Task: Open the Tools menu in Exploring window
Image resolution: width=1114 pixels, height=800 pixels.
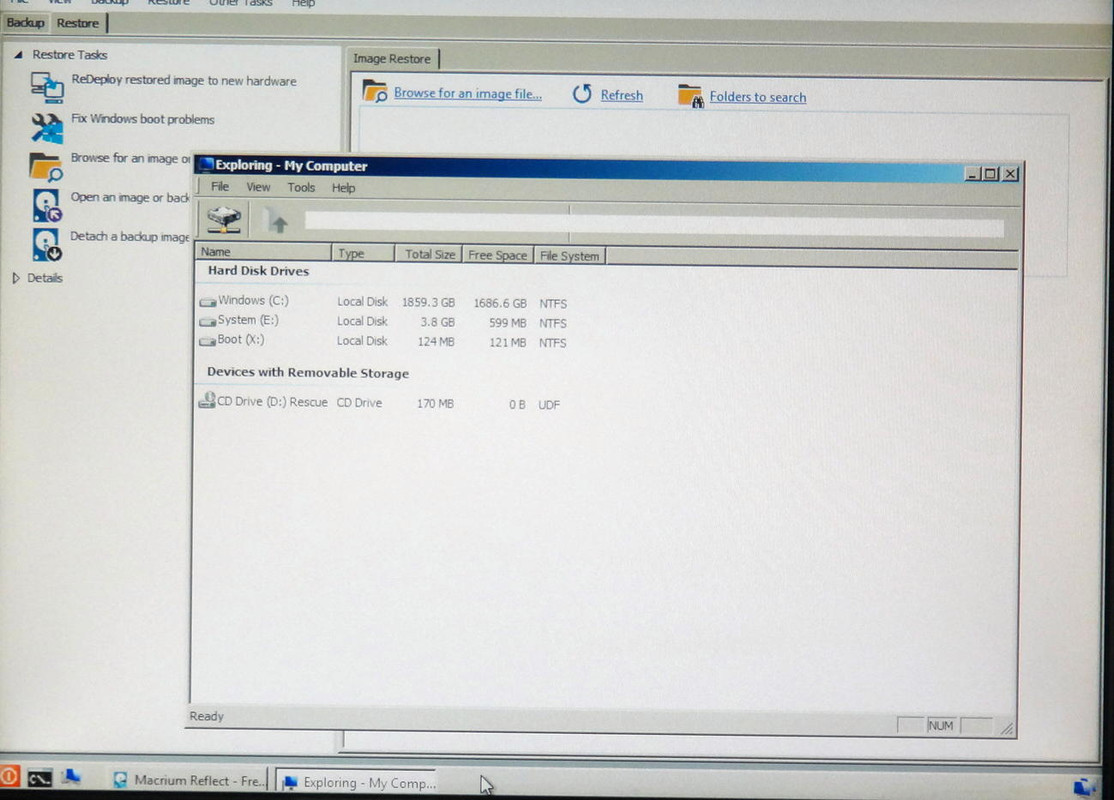Action: 301,188
